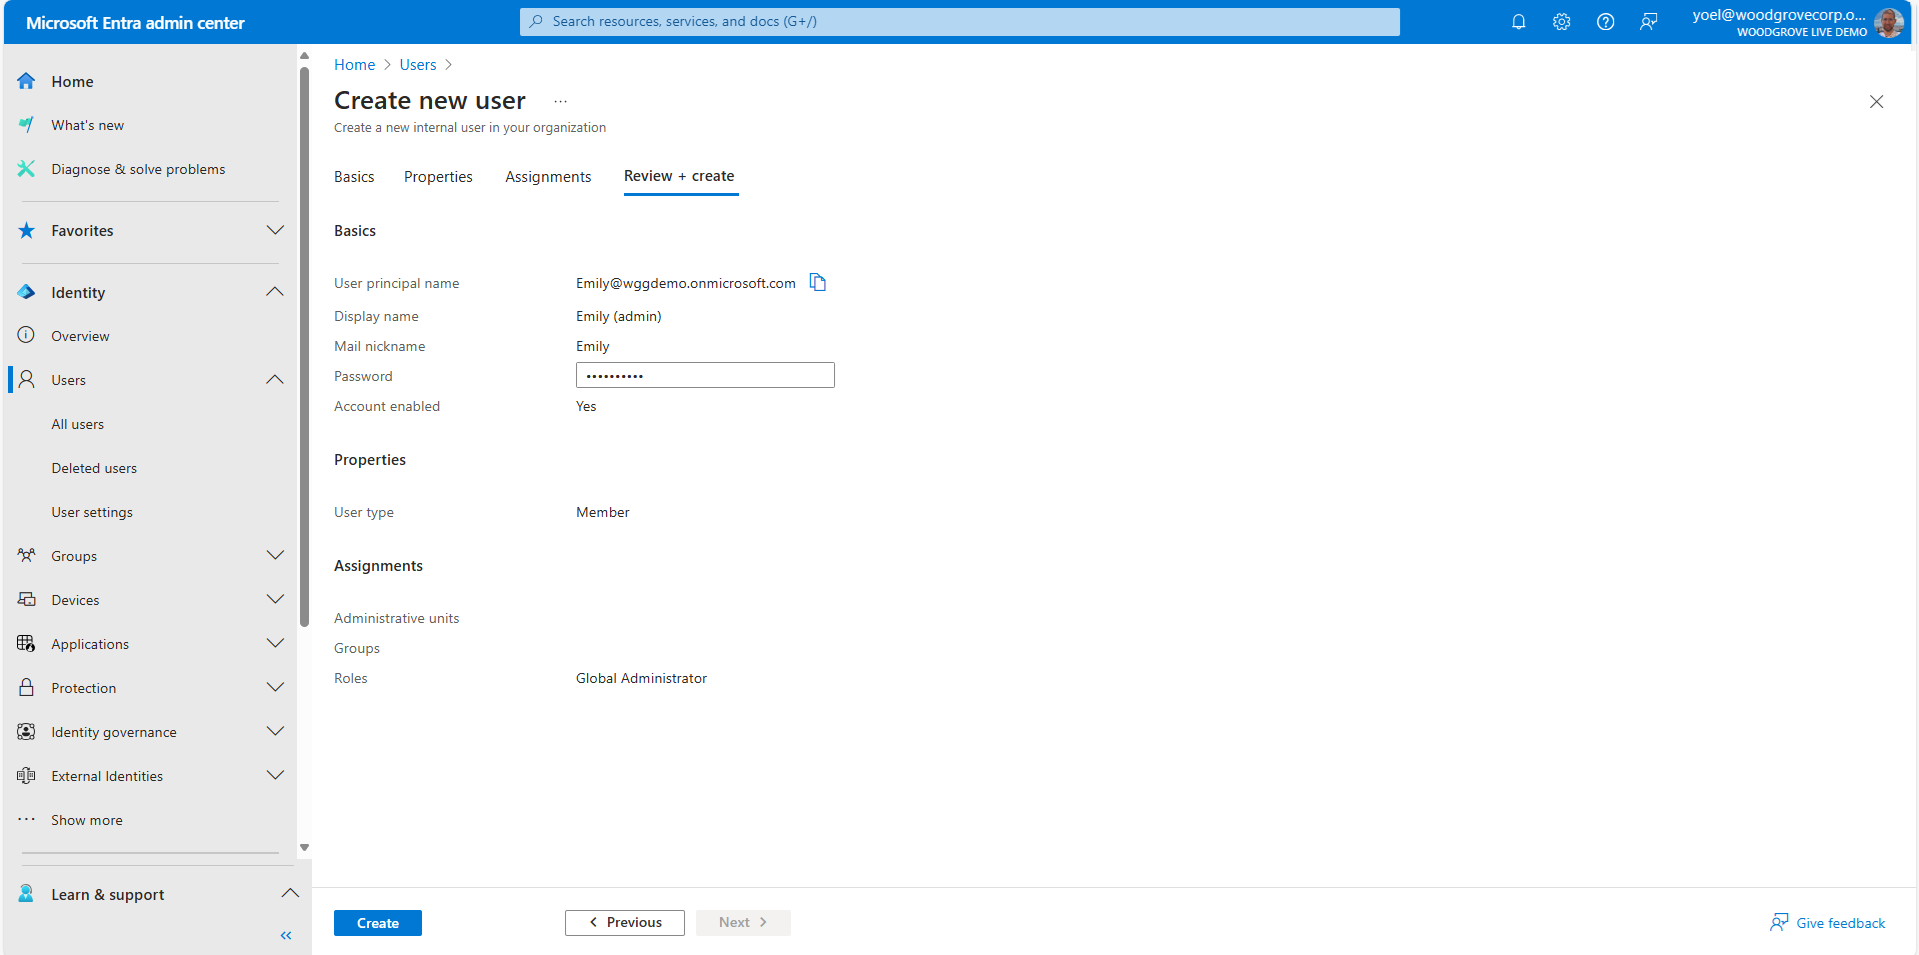Copy the user principal name to clipboard
Screen dimensions: 1919x955
tap(818, 283)
